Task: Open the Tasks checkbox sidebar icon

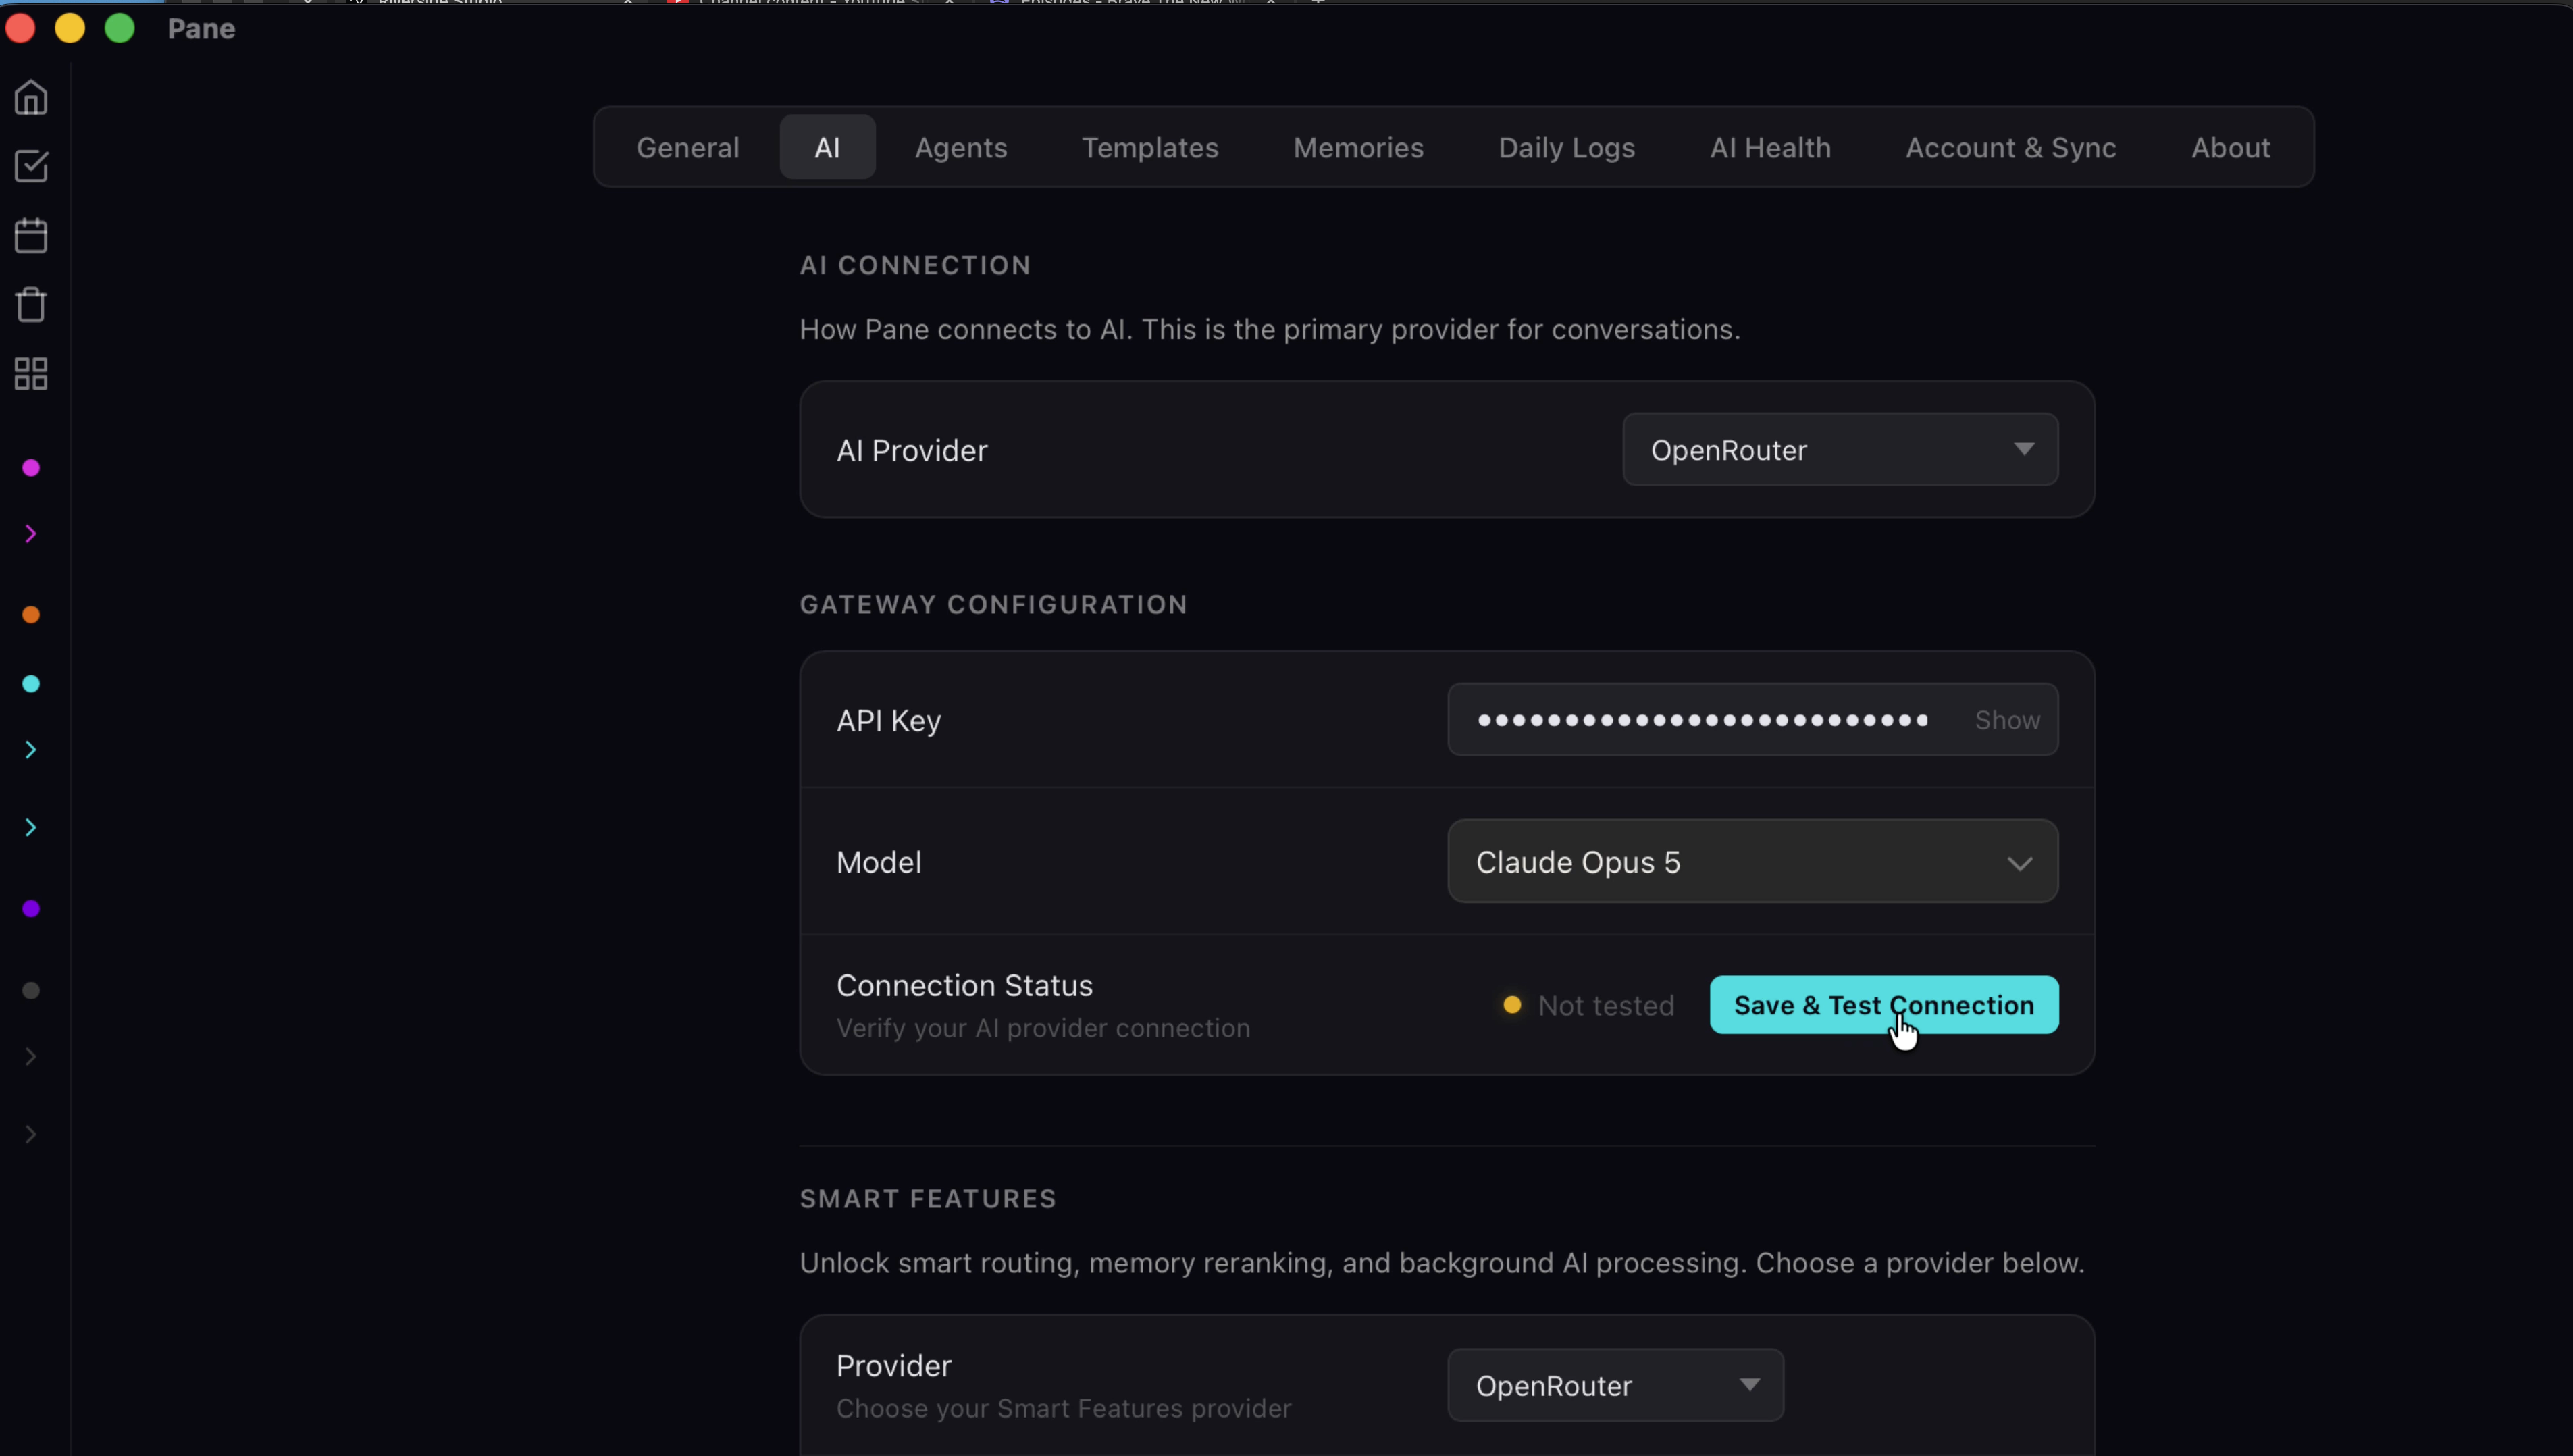Action: click(x=31, y=166)
